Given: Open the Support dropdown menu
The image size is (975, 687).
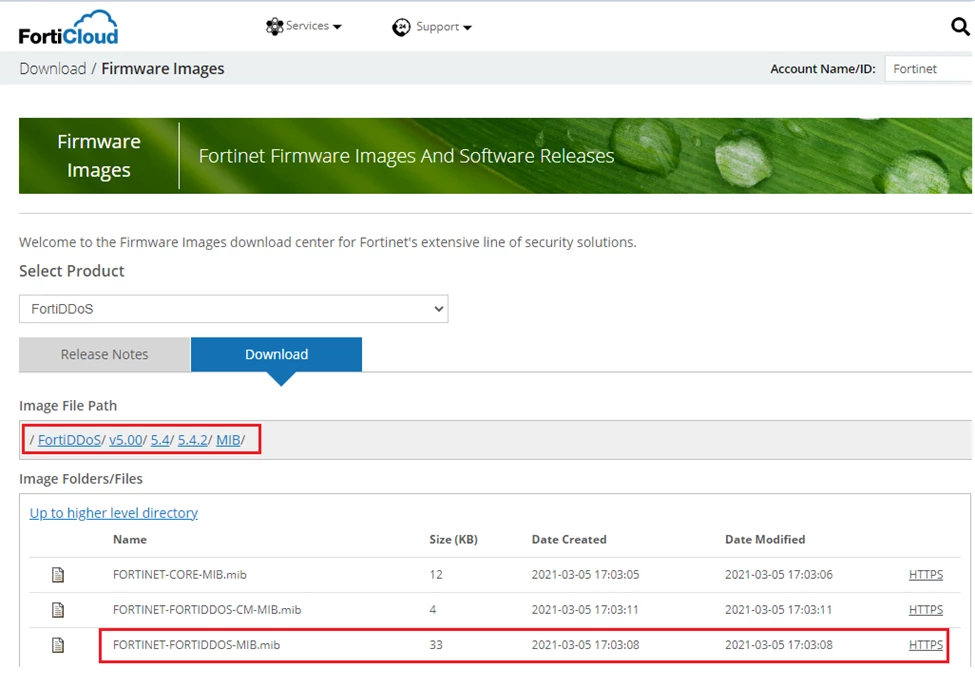Looking at the screenshot, I should [x=432, y=27].
